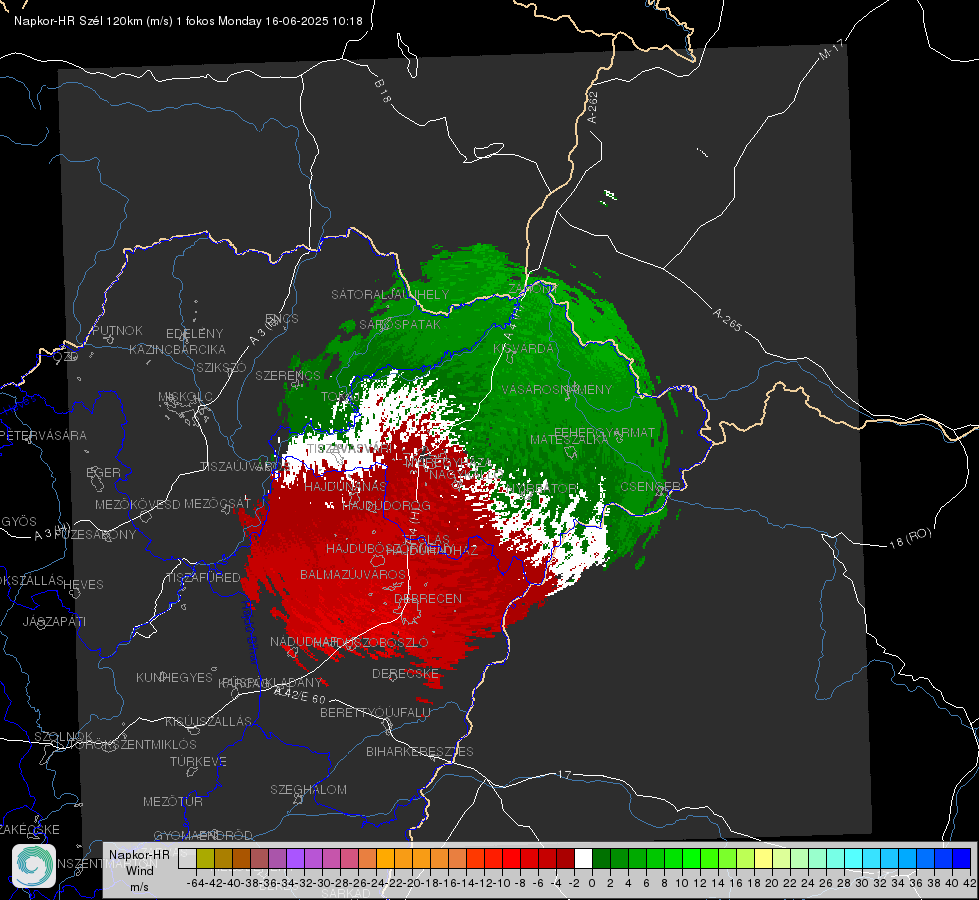The image size is (979, 900).
Task: Select the deep blue swatch at 40-42
Action: click(x=962, y=858)
